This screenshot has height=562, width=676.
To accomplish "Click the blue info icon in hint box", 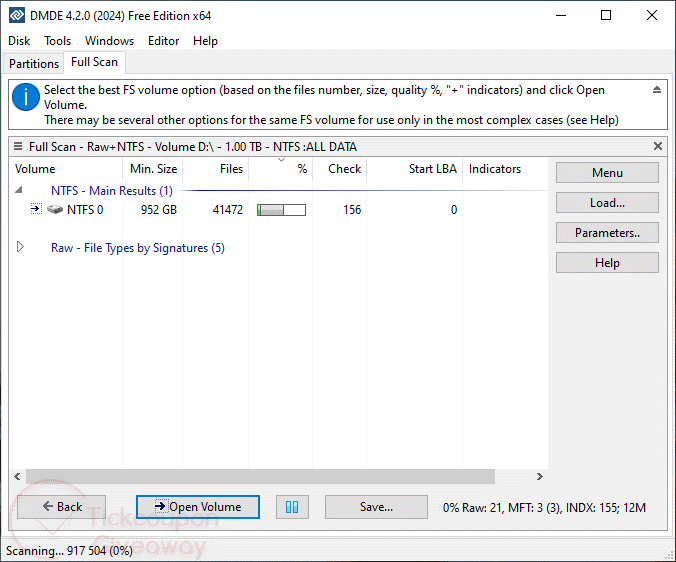I will tap(26, 97).
